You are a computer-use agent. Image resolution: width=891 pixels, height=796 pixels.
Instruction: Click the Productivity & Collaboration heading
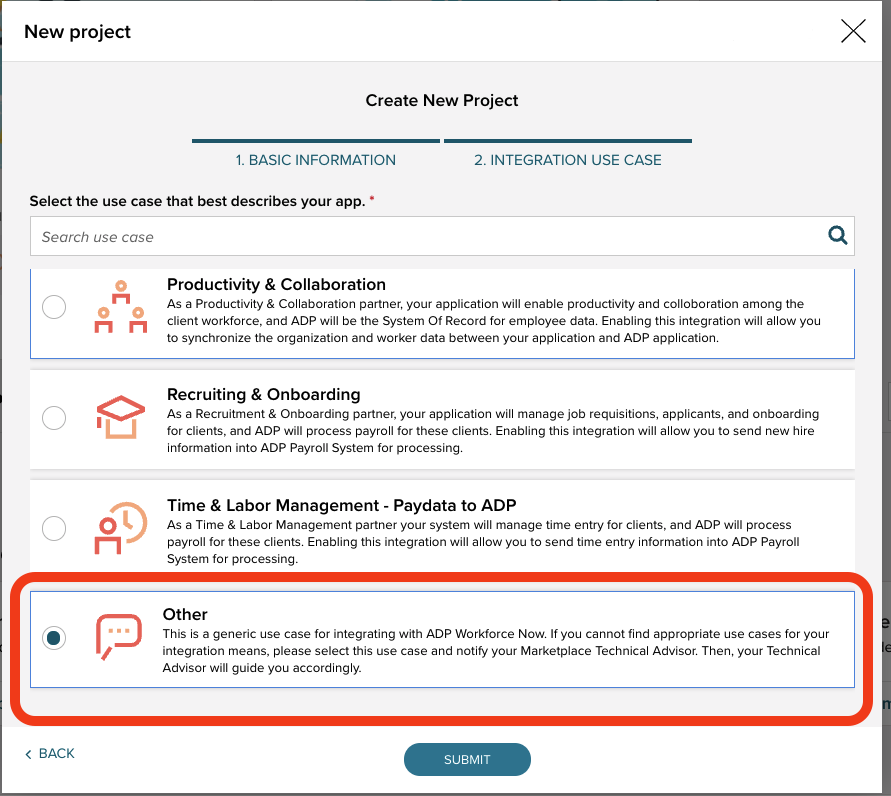coord(276,284)
